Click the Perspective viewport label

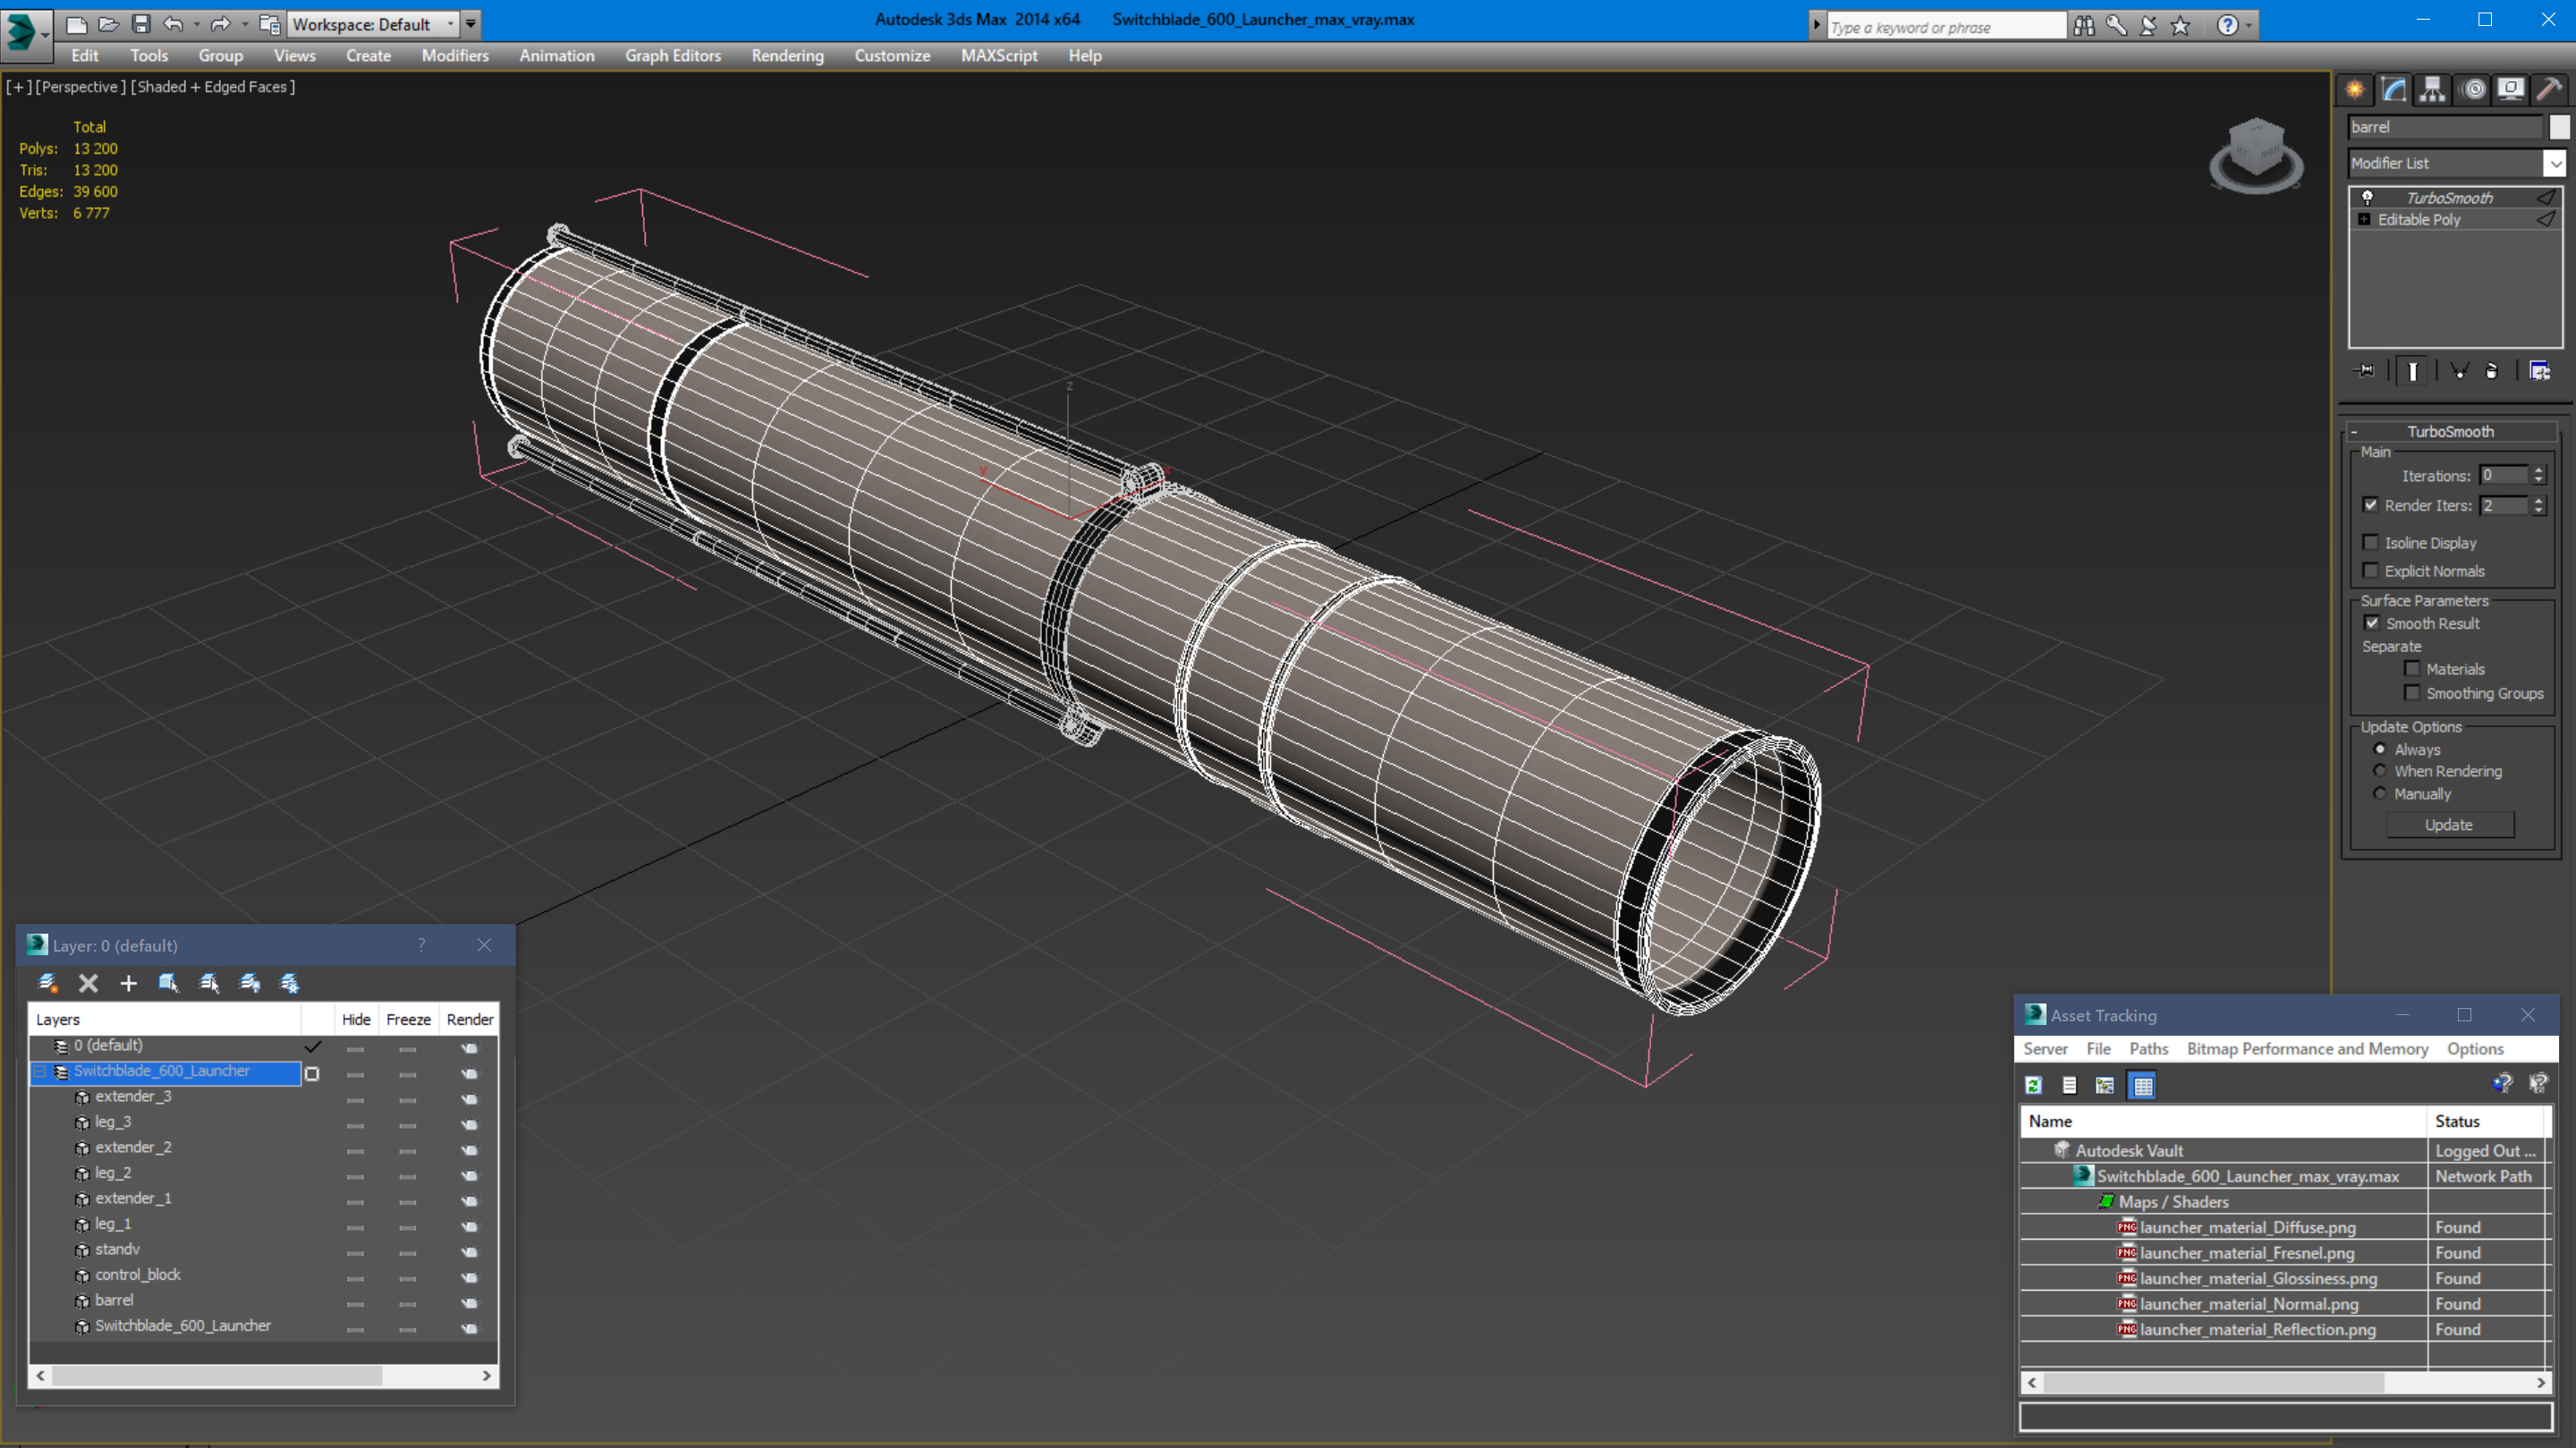click(x=79, y=87)
